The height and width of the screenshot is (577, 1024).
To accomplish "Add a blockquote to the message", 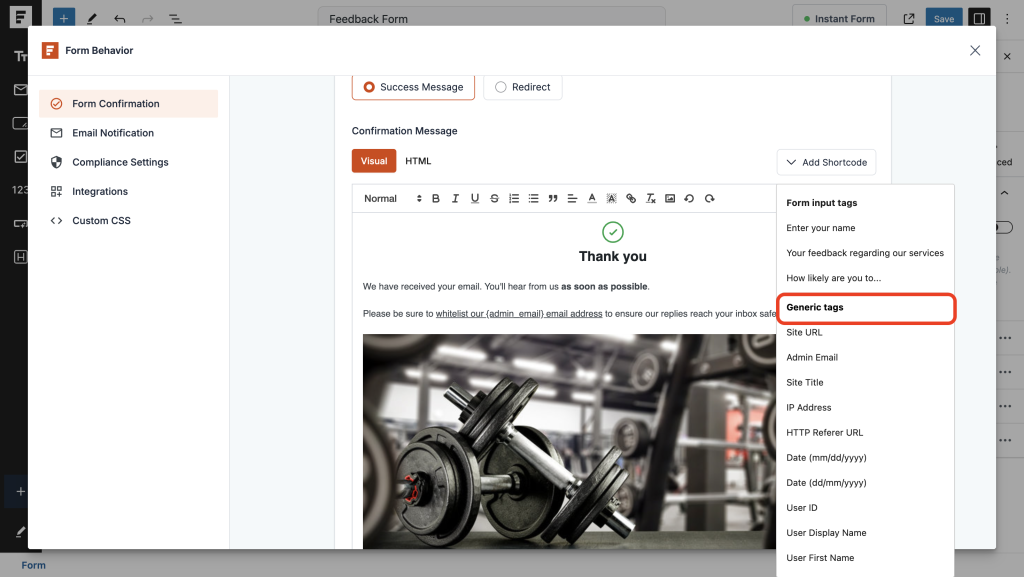I will pyautogui.click(x=552, y=198).
